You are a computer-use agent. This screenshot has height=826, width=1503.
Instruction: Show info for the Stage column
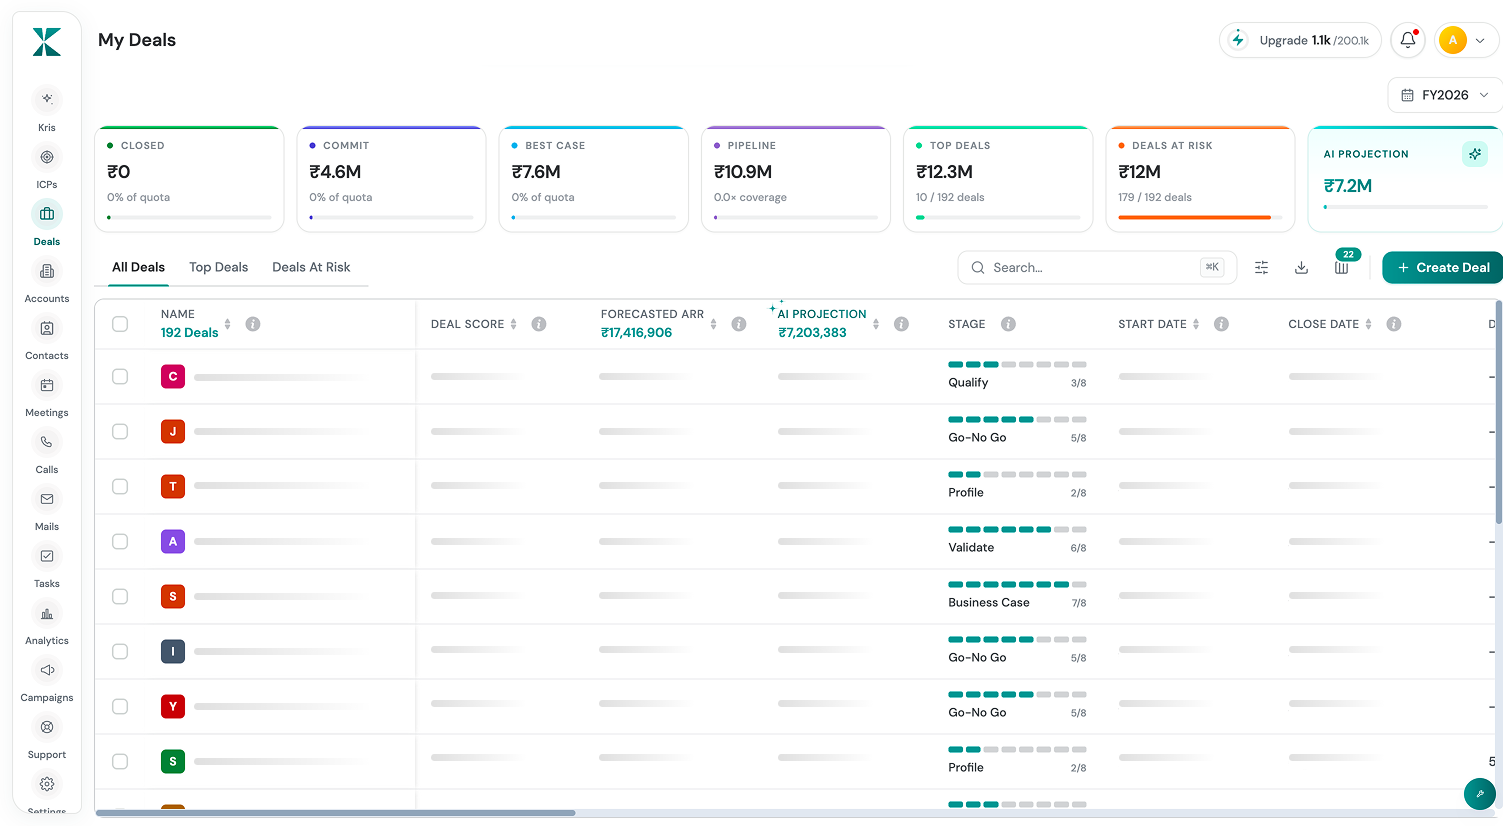click(x=1008, y=324)
